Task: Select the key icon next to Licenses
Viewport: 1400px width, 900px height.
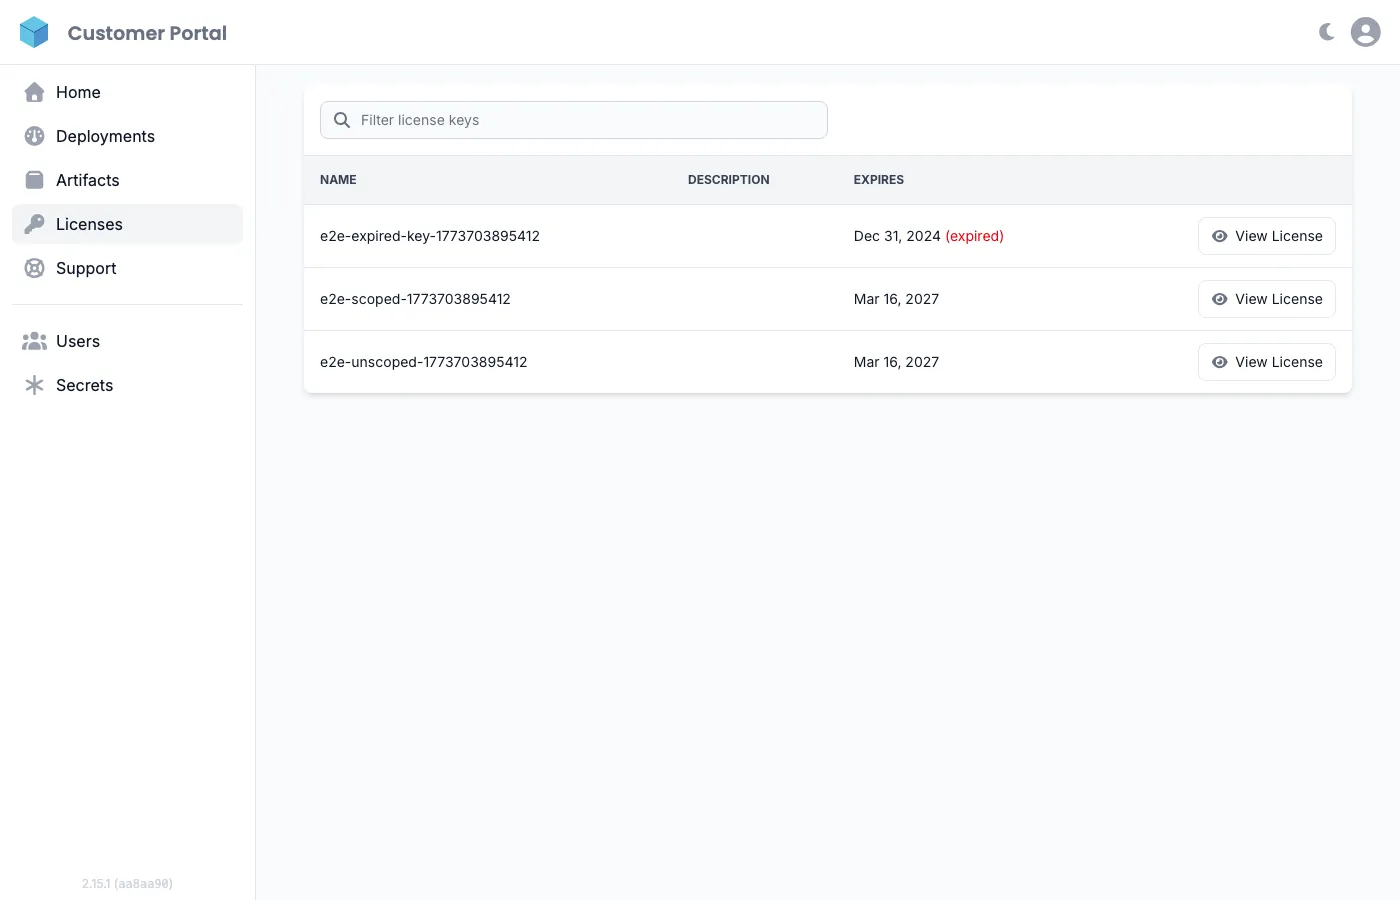Action: coord(33,224)
